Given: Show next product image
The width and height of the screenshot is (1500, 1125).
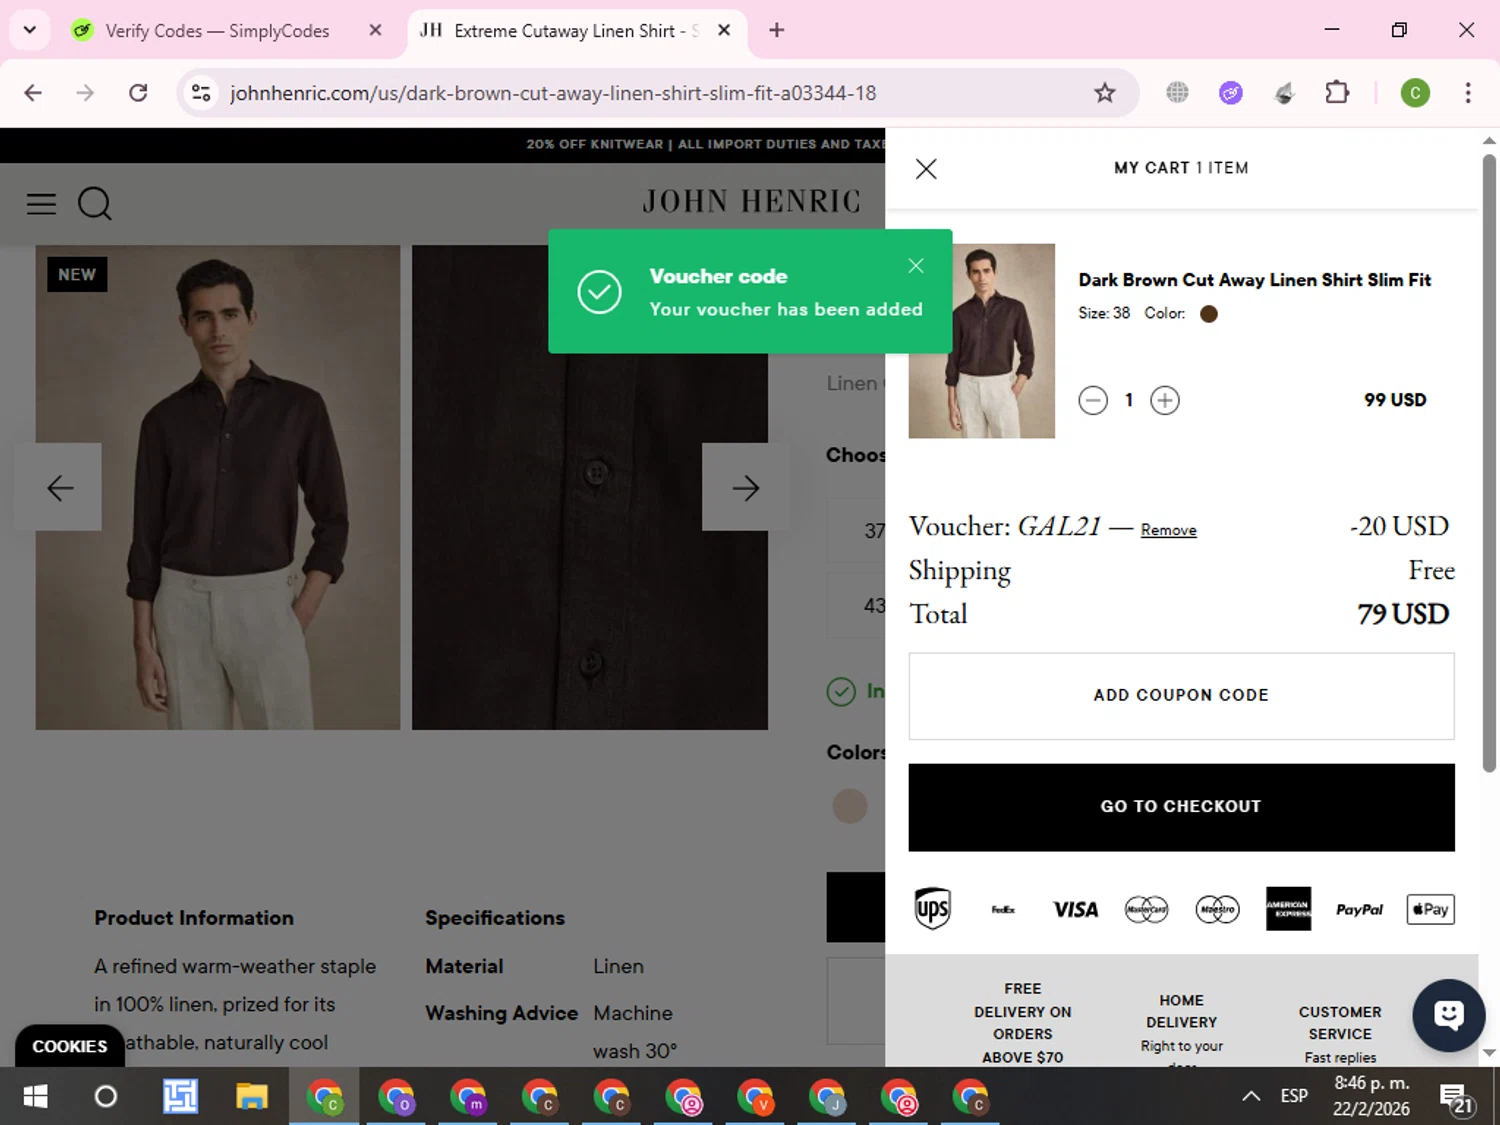Looking at the screenshot, I should [x=746, y=487].
